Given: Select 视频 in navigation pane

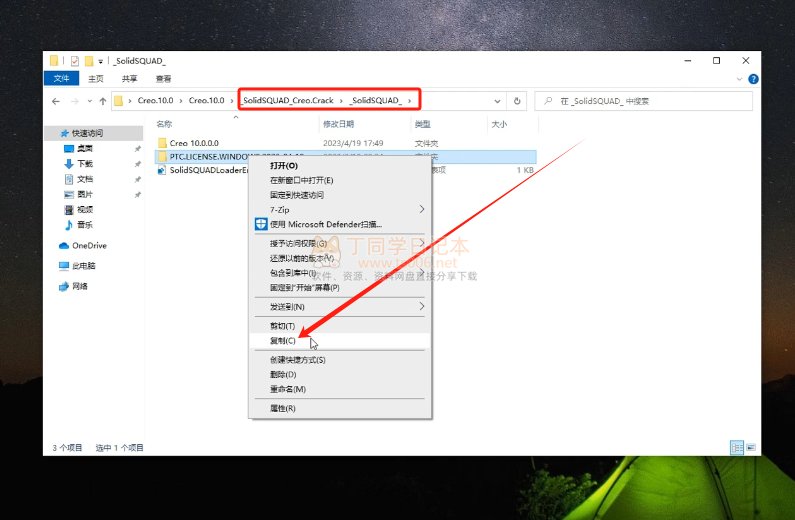Looking at the screenshot, I should click(84, 209).
